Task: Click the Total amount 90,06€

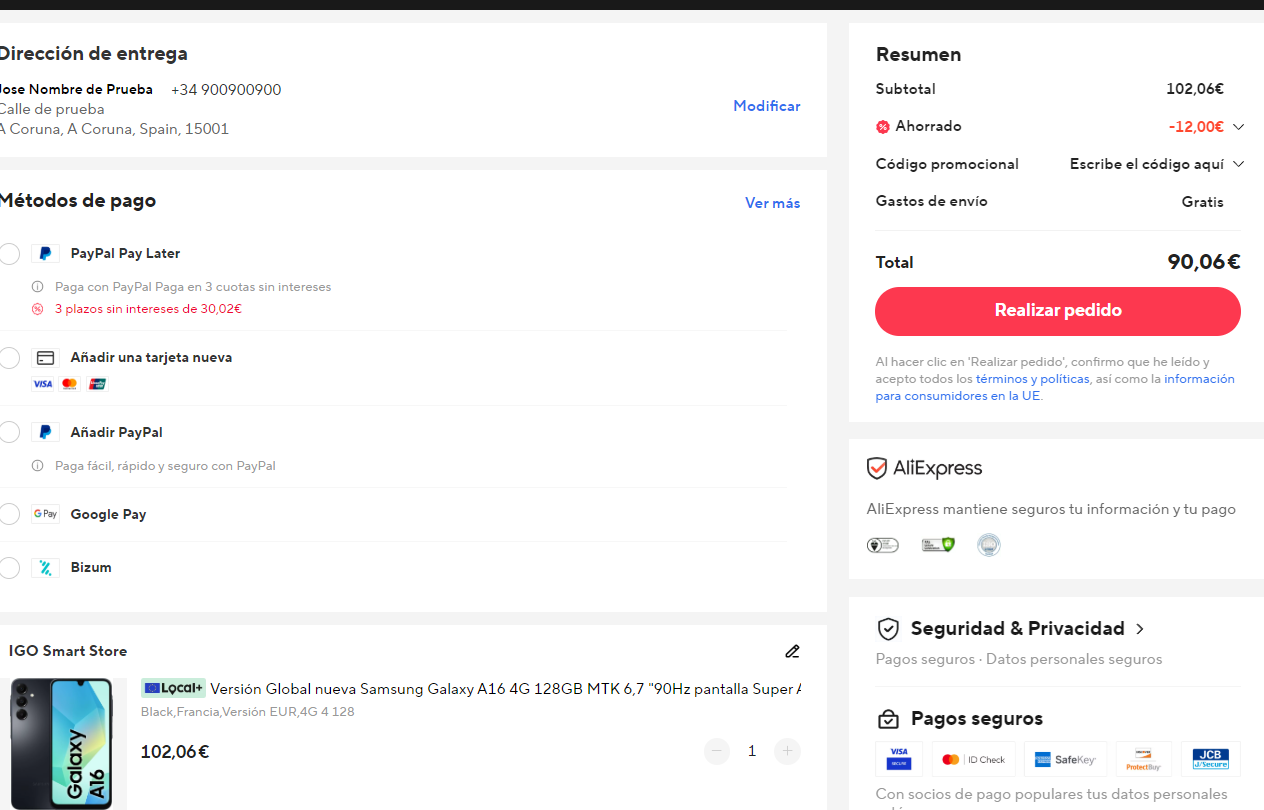Action: click(x=1204, y=262)
